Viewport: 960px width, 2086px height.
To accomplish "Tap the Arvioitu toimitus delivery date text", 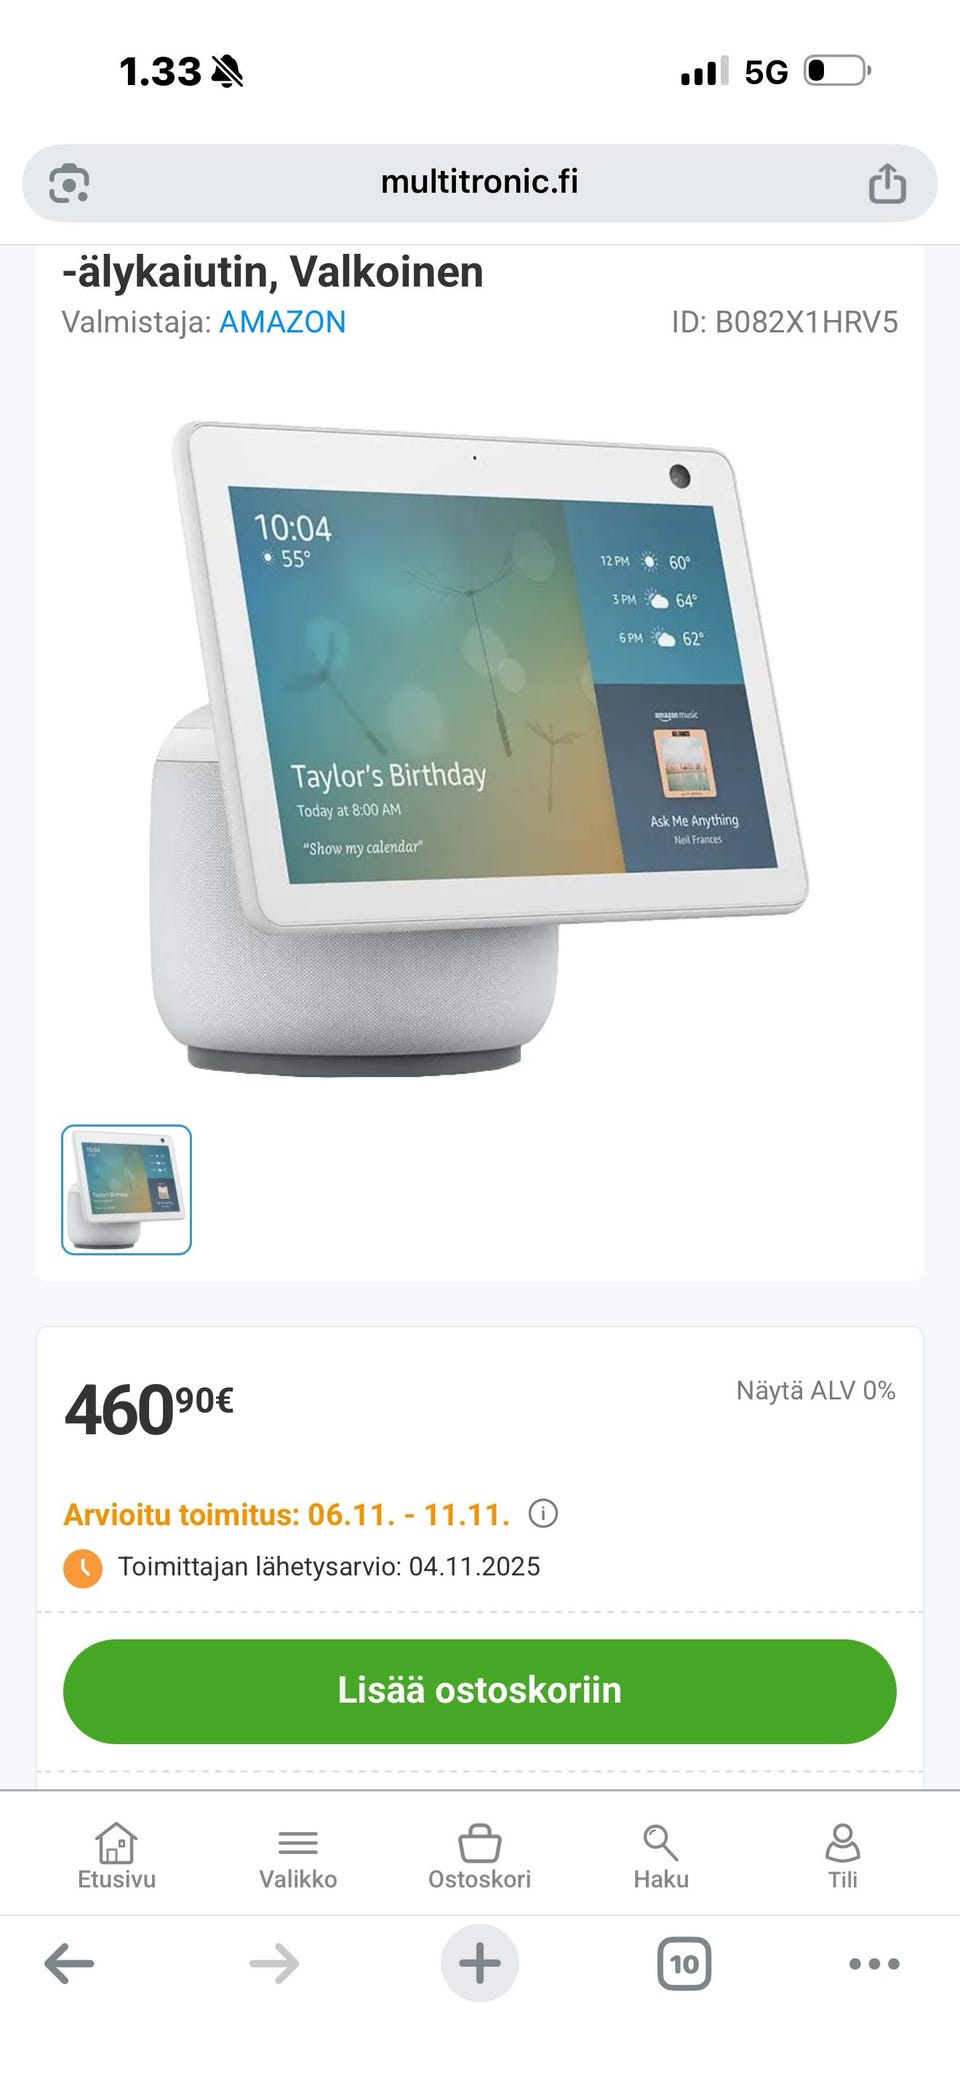I will coord(287,1514).
